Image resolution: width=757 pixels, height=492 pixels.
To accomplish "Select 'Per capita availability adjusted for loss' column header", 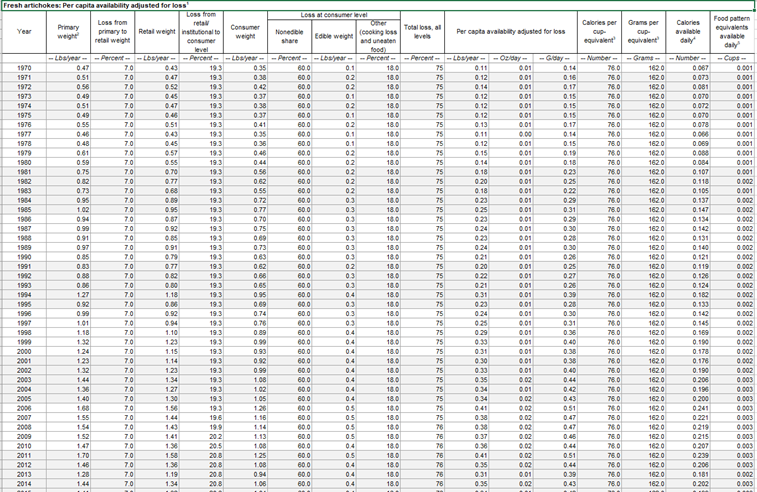I will pos(511,32).
